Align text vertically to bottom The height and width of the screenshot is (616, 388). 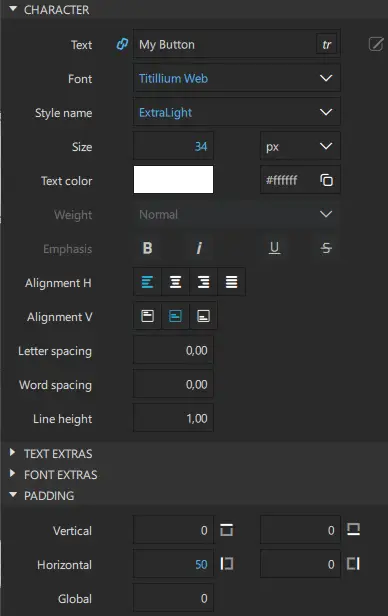coord(203,316)
